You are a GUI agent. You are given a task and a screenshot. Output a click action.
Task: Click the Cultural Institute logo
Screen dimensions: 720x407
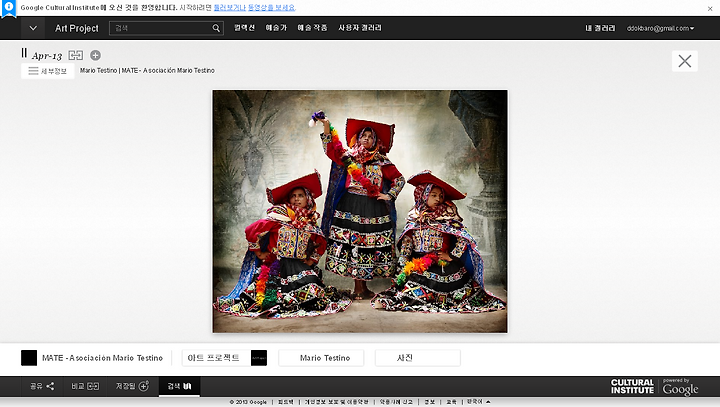click(632, 386)
